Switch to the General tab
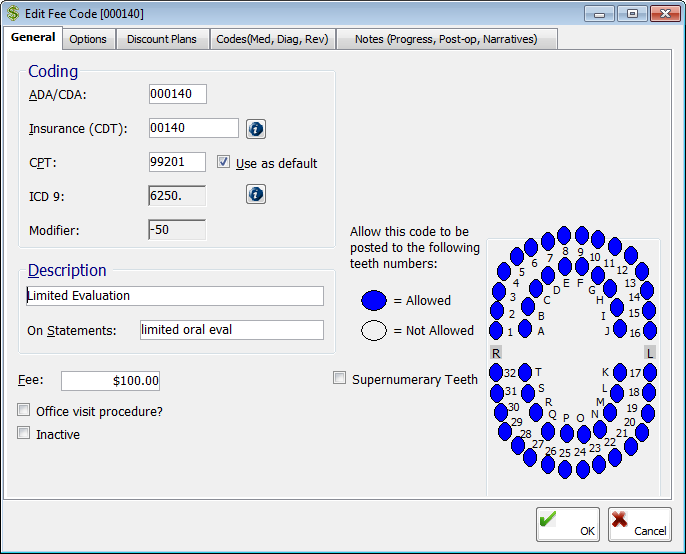 pos(33,38)
